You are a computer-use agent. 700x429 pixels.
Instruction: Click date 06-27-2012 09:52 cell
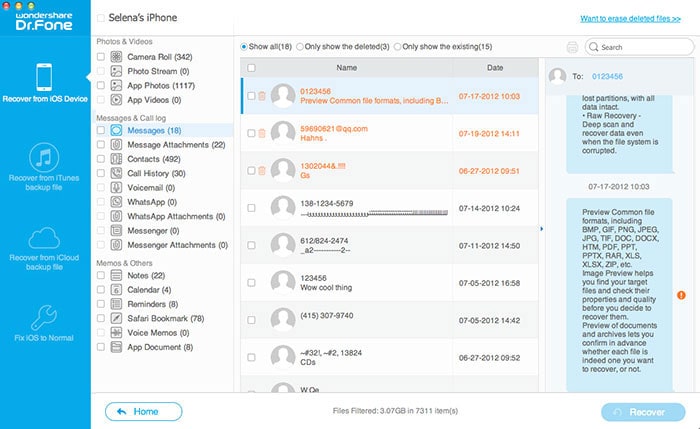(x=489, y=358)
